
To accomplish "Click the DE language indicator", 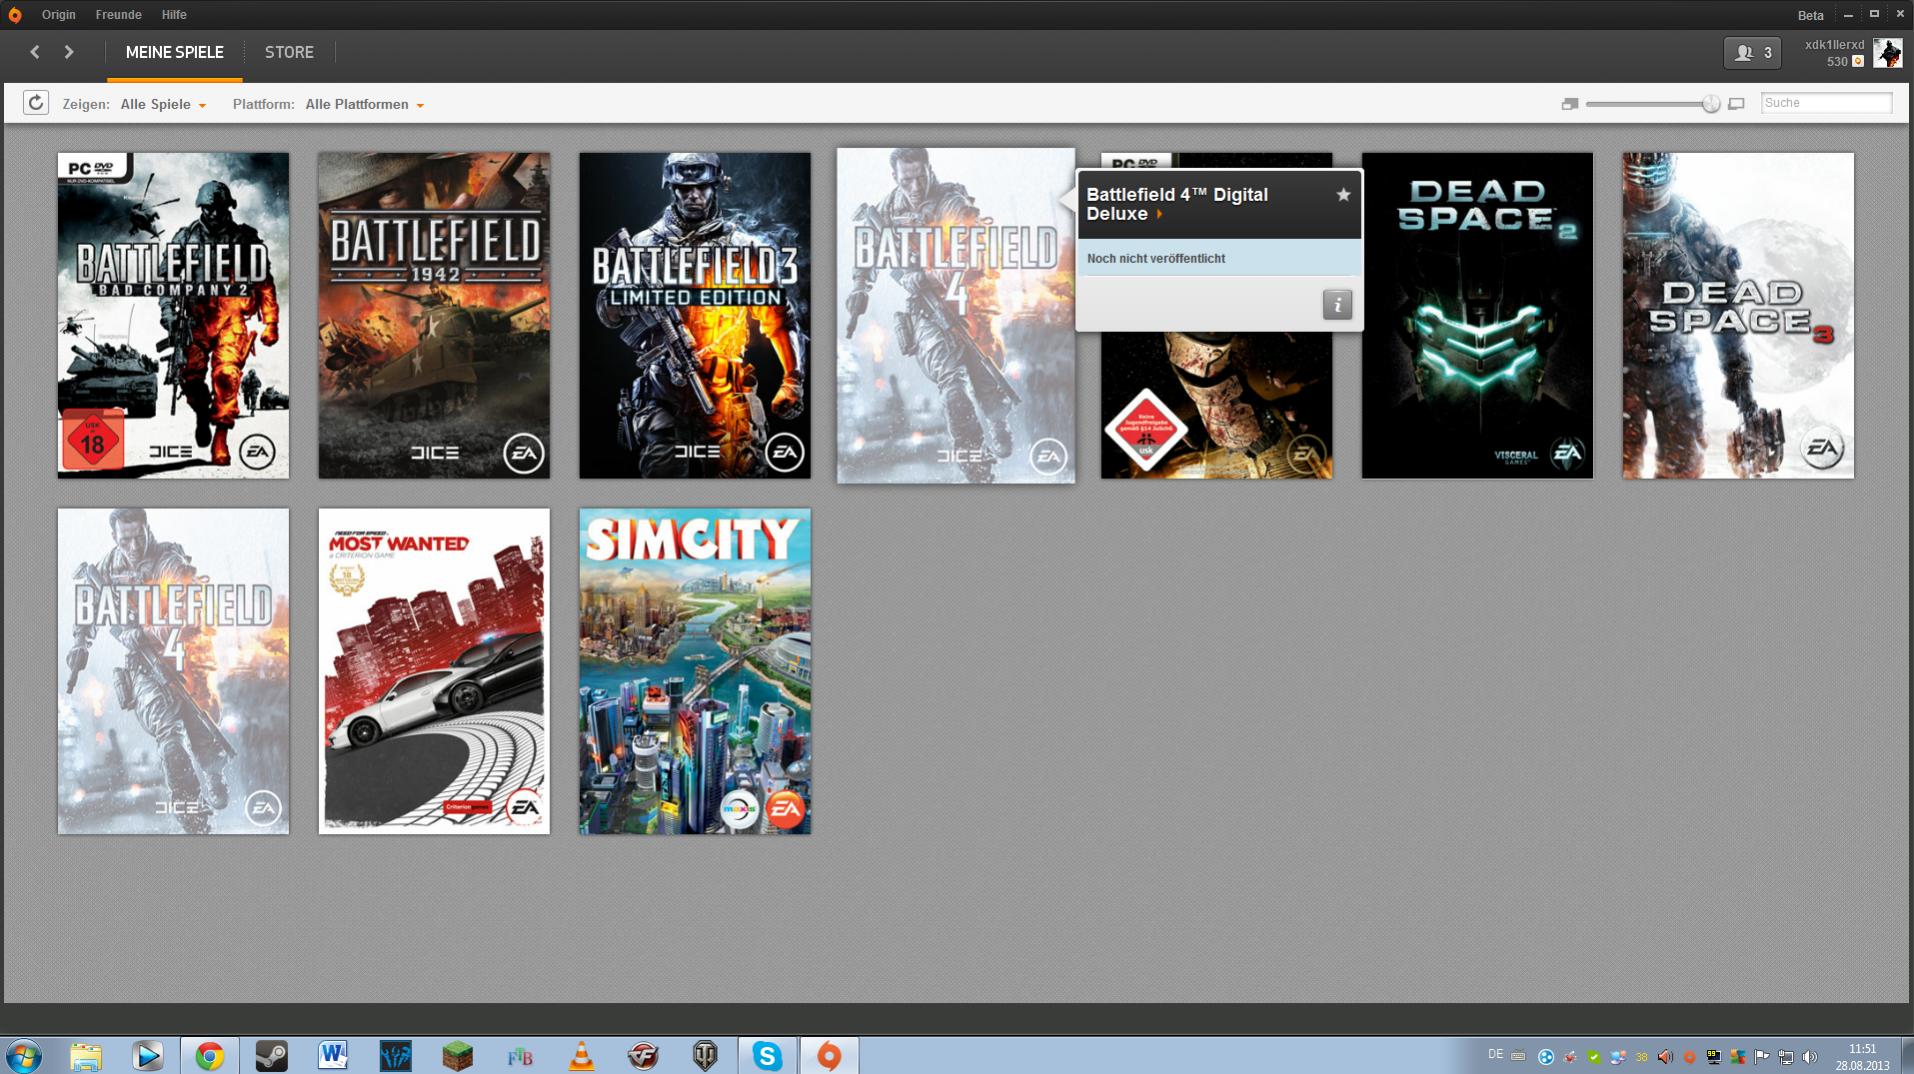I will [1495, 1055].
